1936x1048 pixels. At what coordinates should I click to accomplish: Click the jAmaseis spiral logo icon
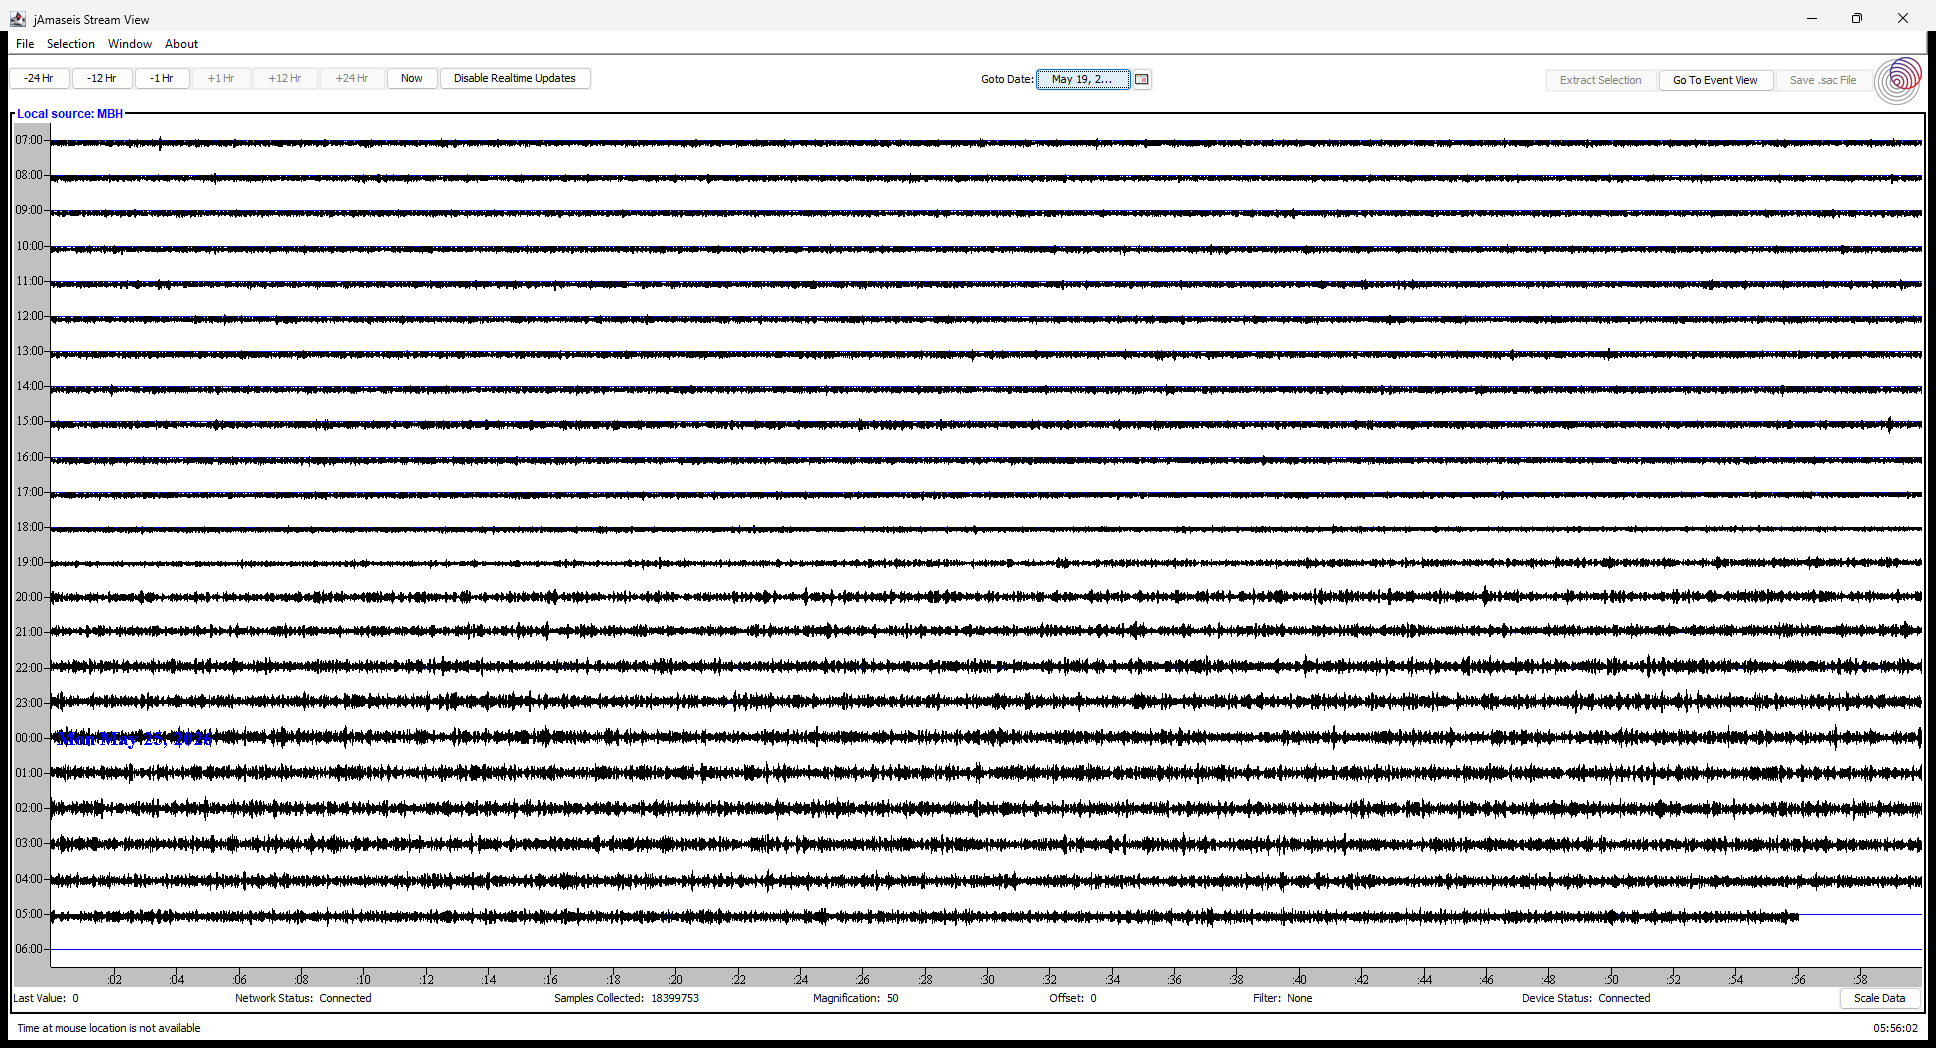tap(1897, 80)
